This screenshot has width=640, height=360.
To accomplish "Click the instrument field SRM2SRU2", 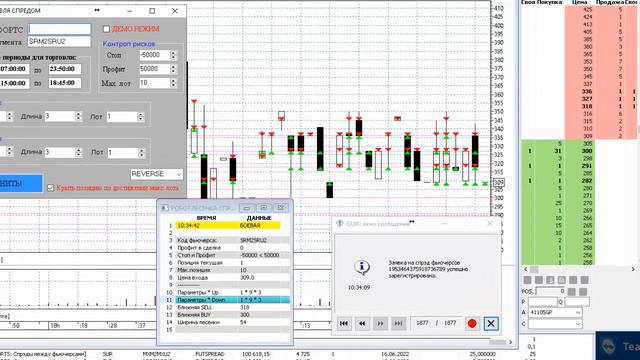I will (59, 41).
